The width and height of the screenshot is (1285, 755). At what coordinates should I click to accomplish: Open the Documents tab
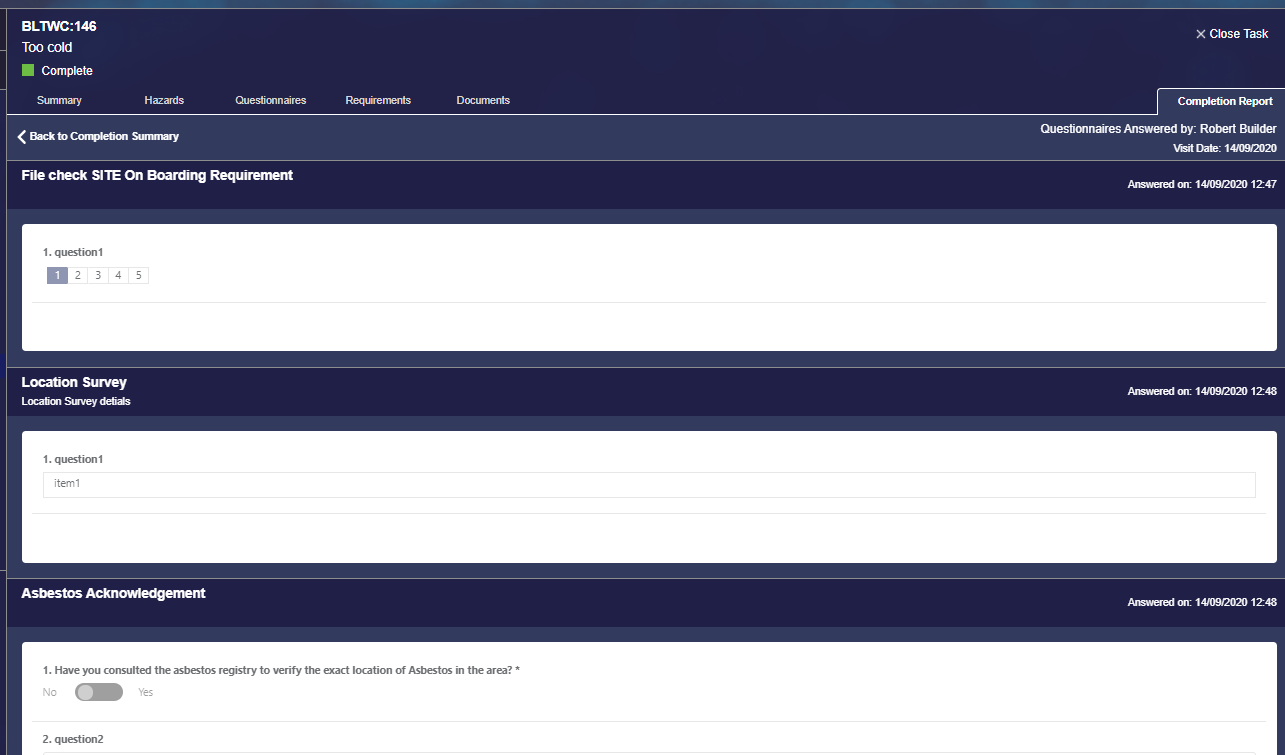click(483, 100)
